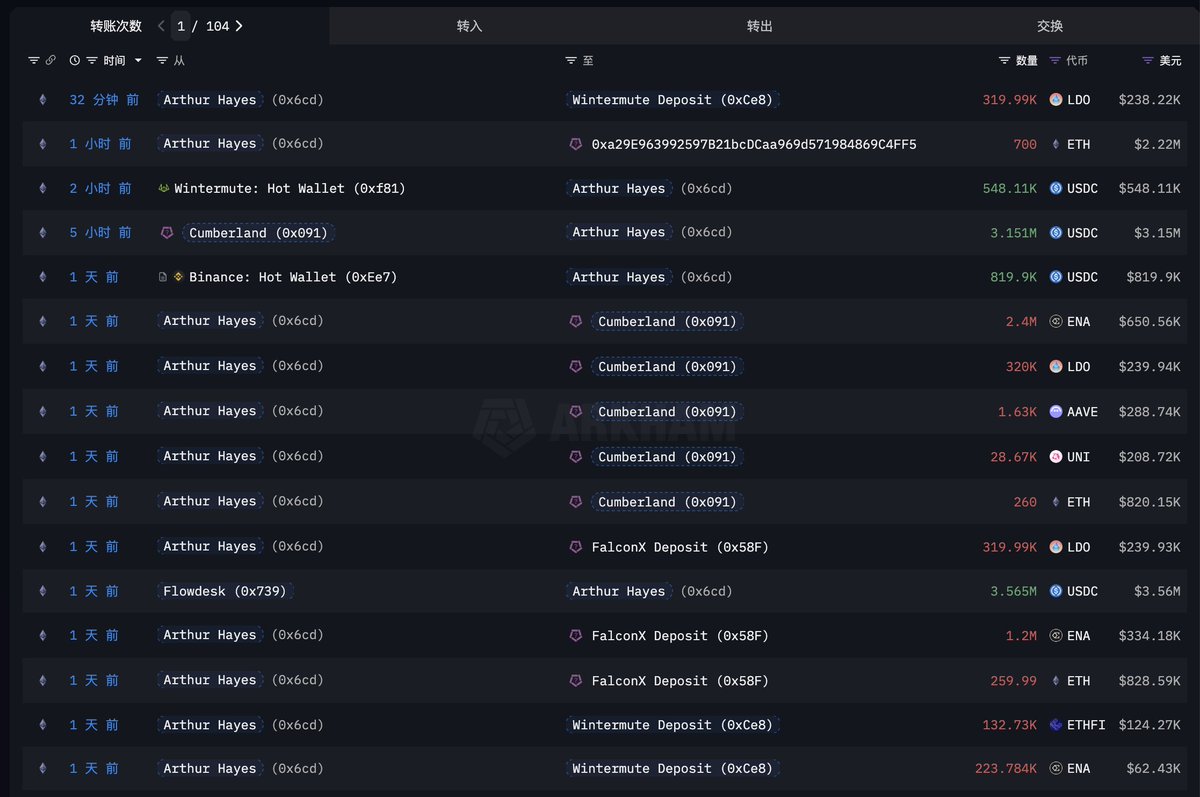Open Flowdesk (0x739) entity
Screen dimensions: 1200x797
click(225, 591)
